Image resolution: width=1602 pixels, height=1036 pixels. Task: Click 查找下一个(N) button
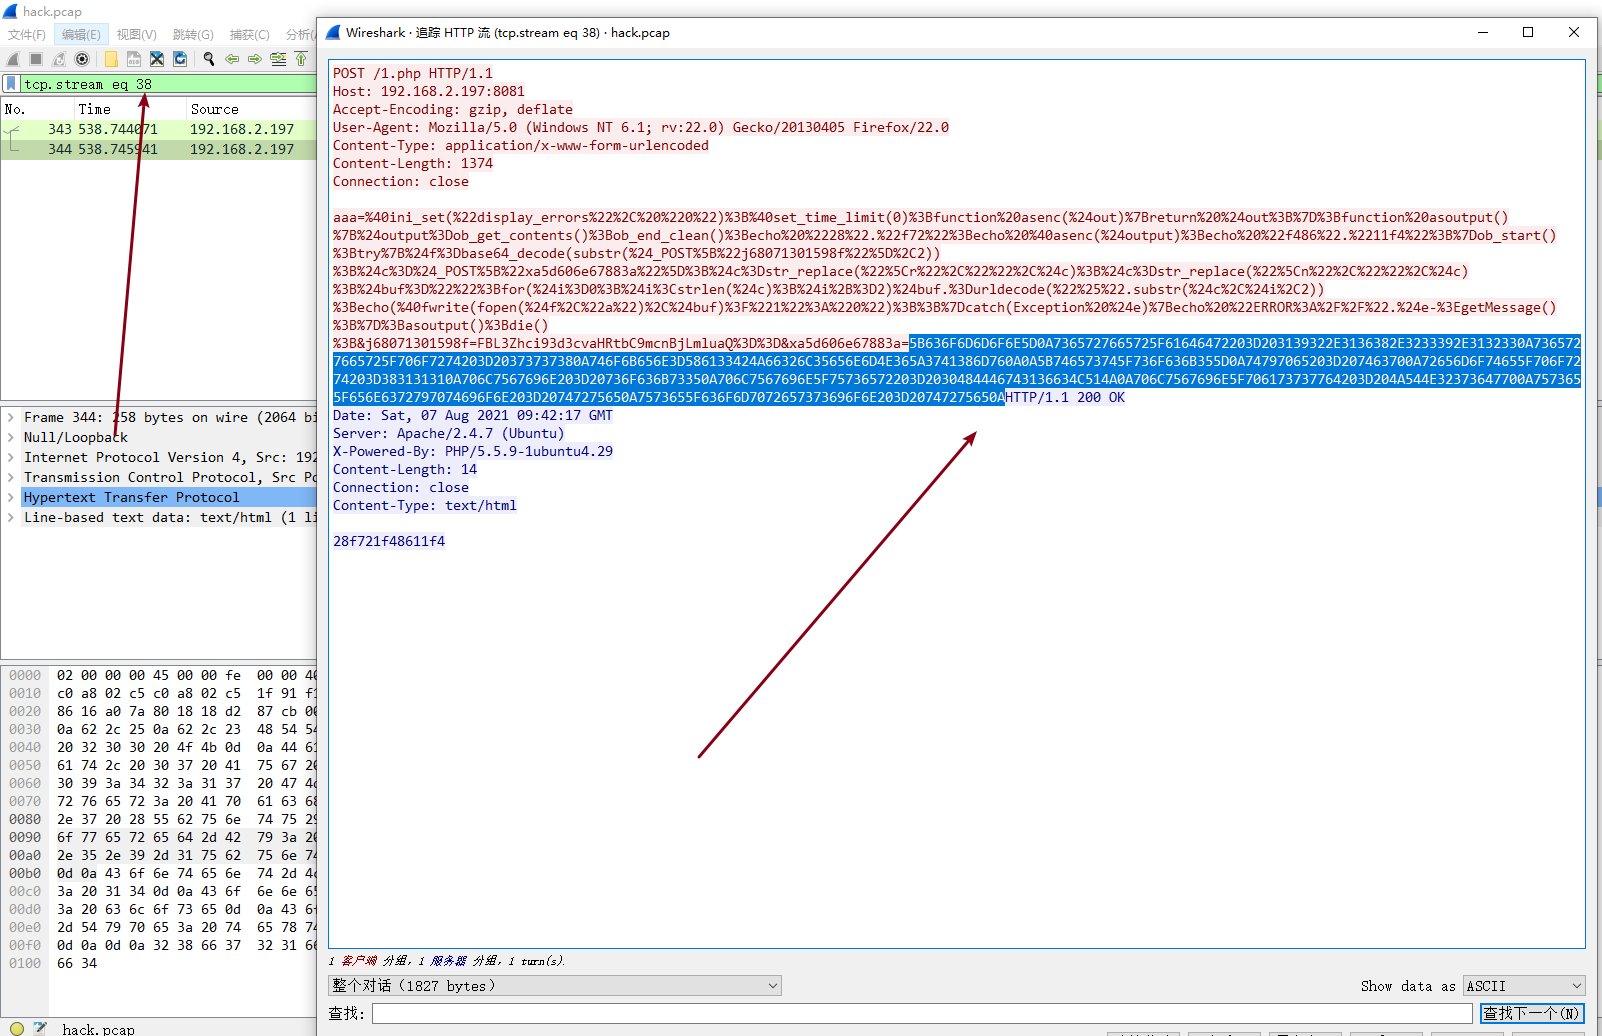coord(1532,1013)
